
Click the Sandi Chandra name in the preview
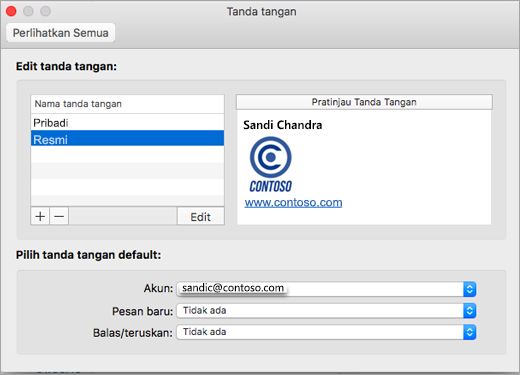(x=283, y=125)
